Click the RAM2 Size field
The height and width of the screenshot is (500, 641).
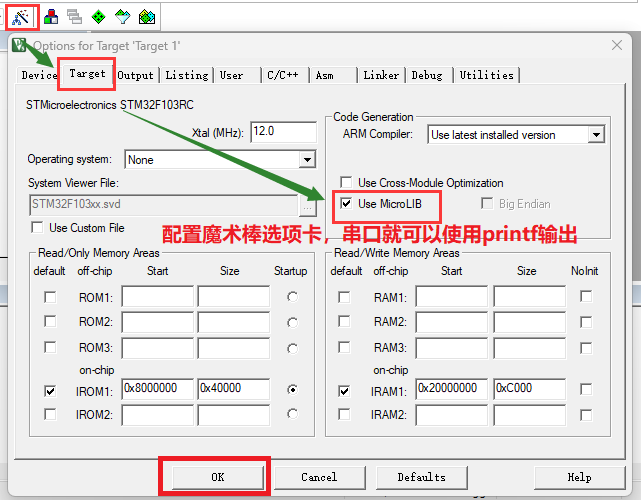point(530,322)
